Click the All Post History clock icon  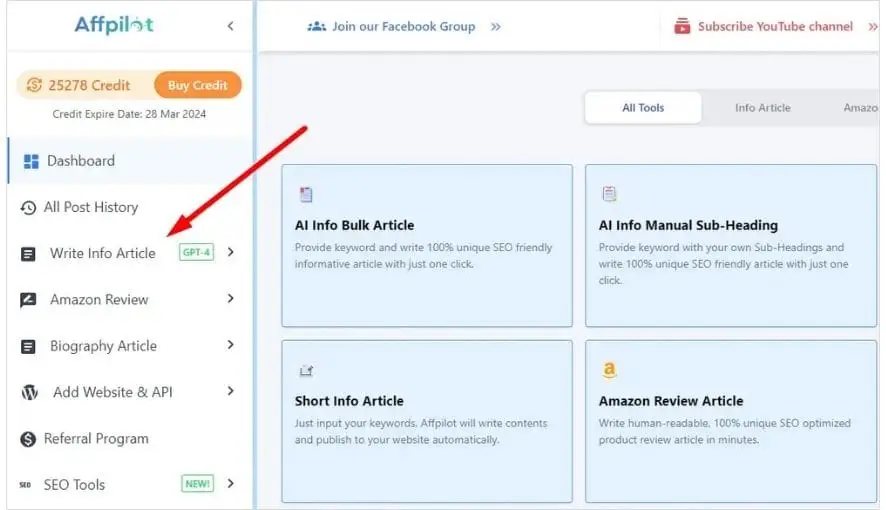[x=28, y=208]
